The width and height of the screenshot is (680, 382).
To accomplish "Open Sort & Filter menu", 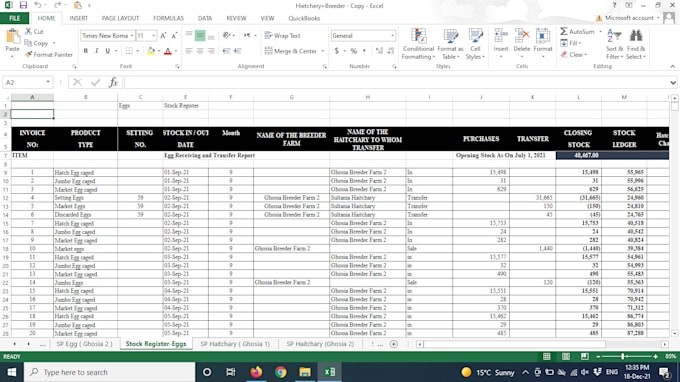I will (615, 44).
